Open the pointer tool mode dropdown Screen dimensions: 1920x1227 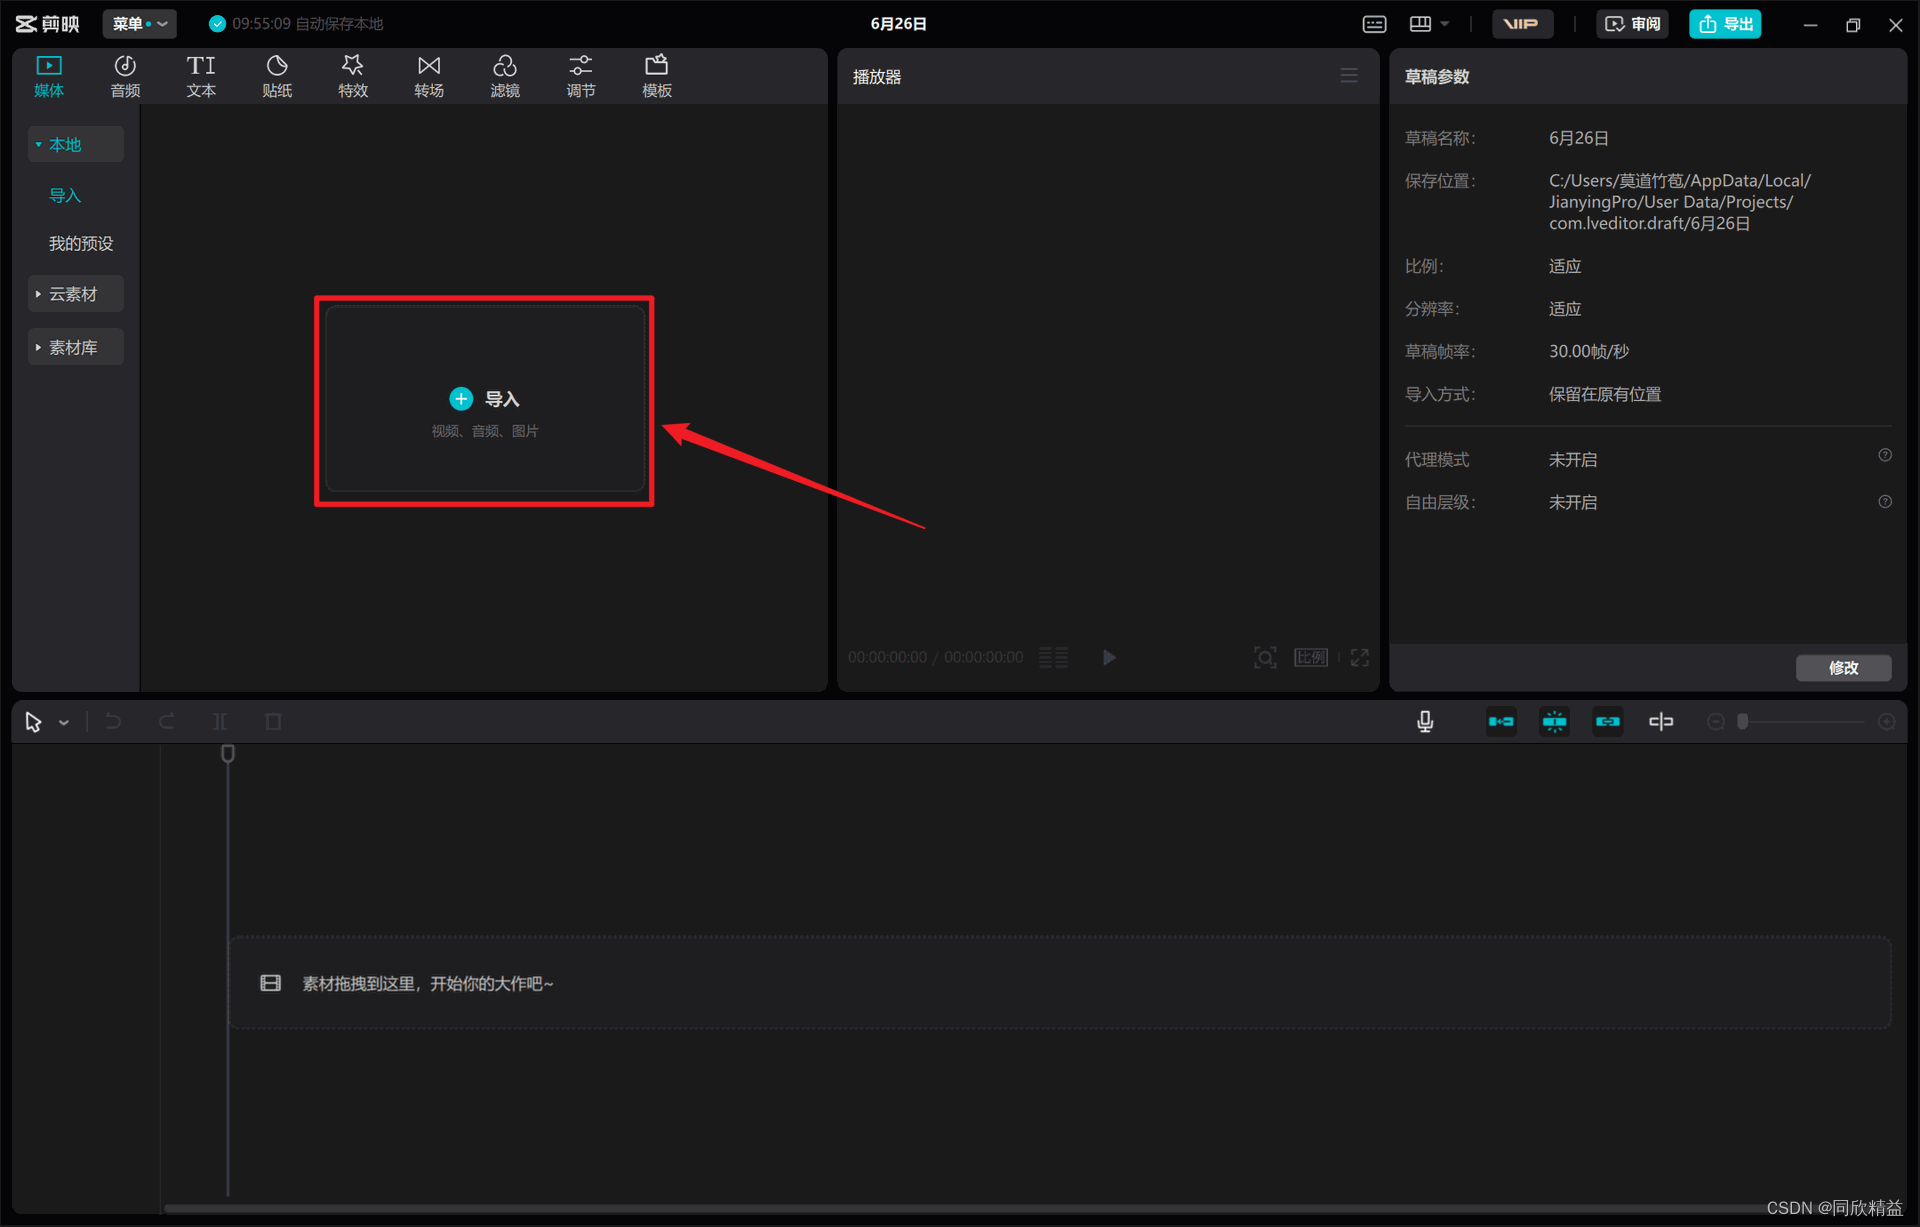coord(64,722)
